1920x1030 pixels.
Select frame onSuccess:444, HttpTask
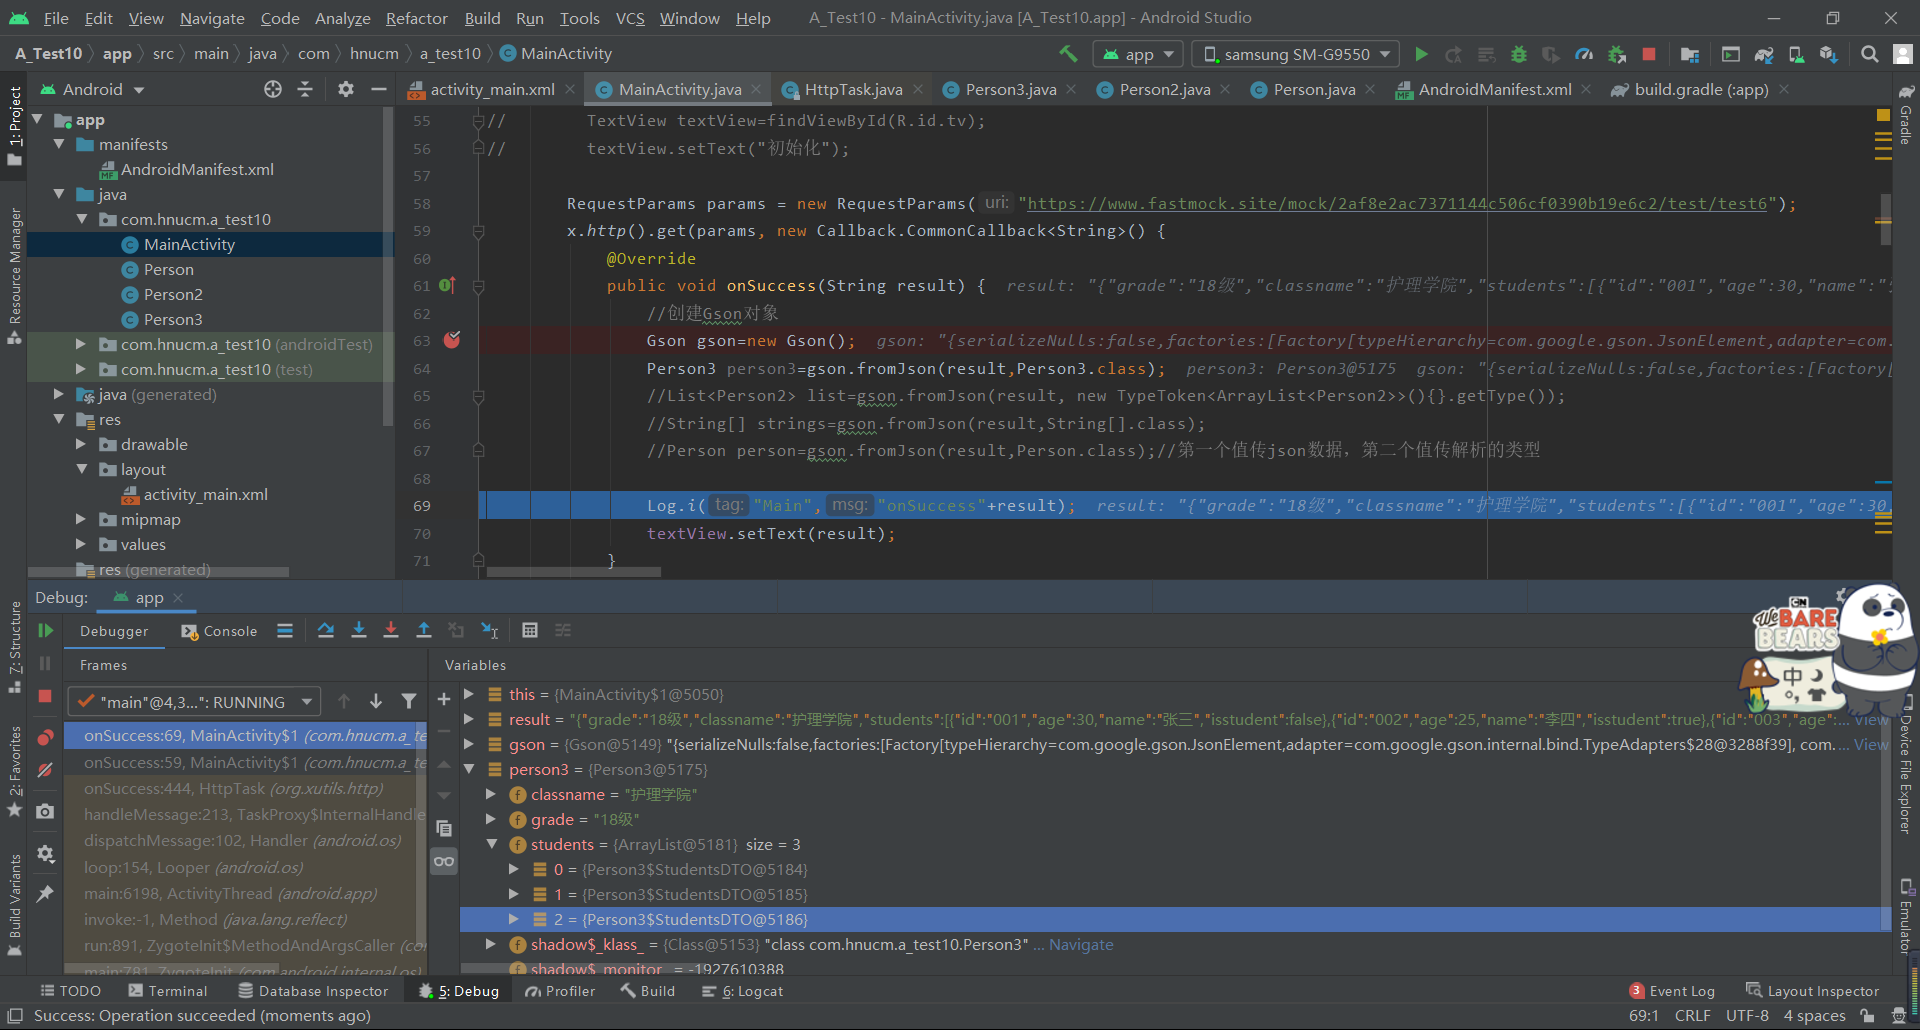(x=234, y=788)
